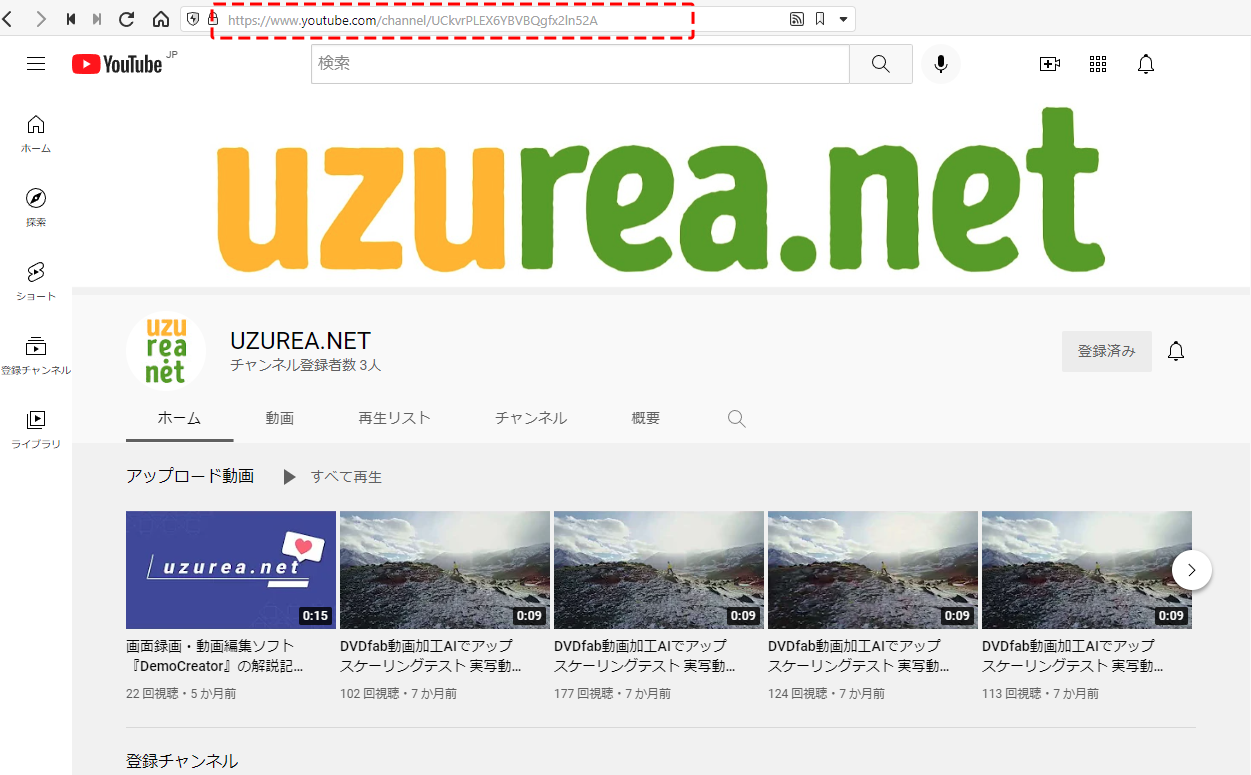Click the 登録チャンネル section heading
This screenshot has width=1251, height=775.
click(182, 761)
